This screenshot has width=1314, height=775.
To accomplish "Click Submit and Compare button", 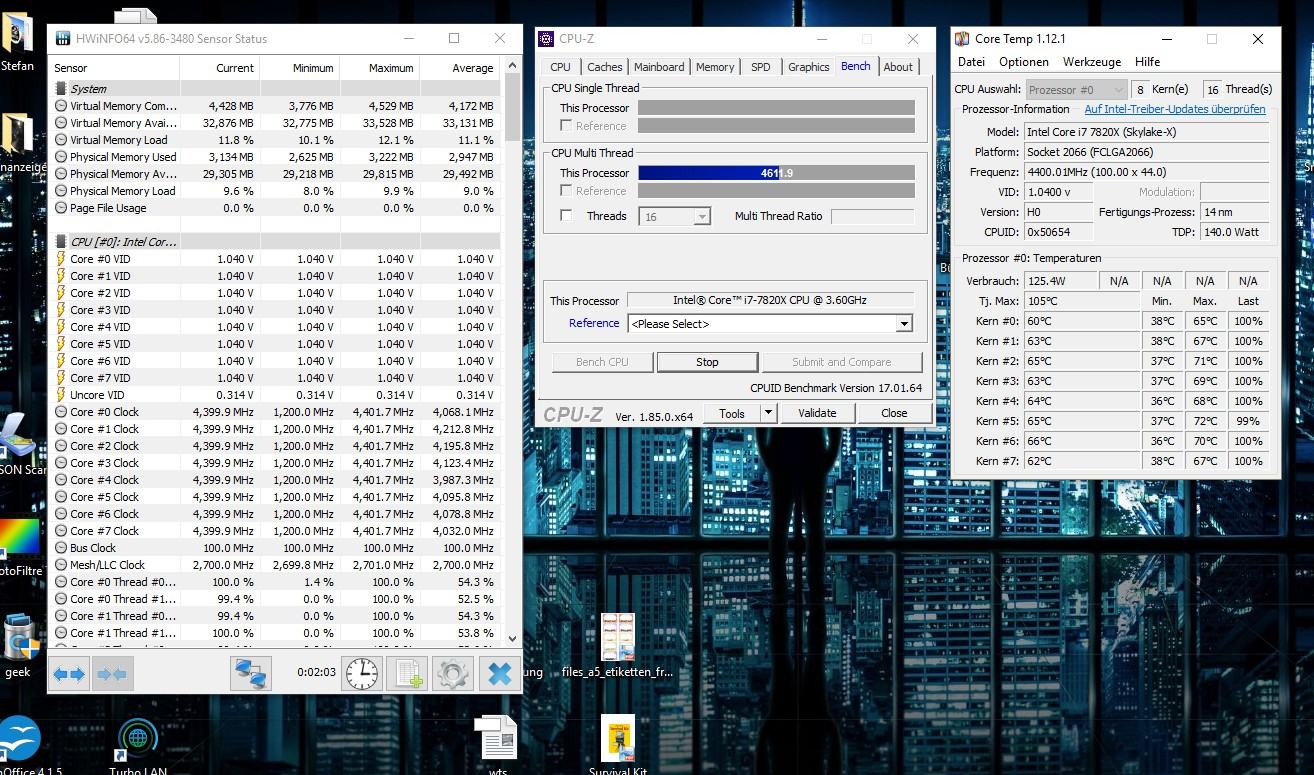I will point(841,362).
